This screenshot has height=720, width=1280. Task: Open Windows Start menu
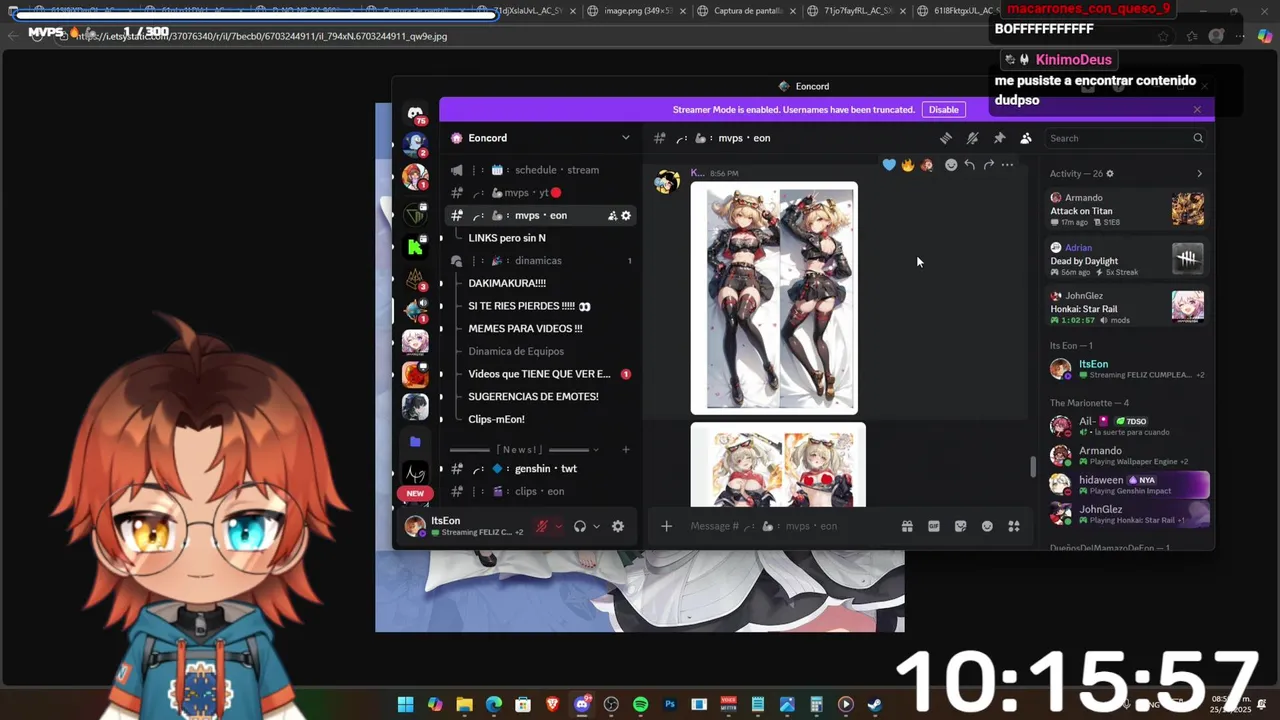(x=405, y=704)
